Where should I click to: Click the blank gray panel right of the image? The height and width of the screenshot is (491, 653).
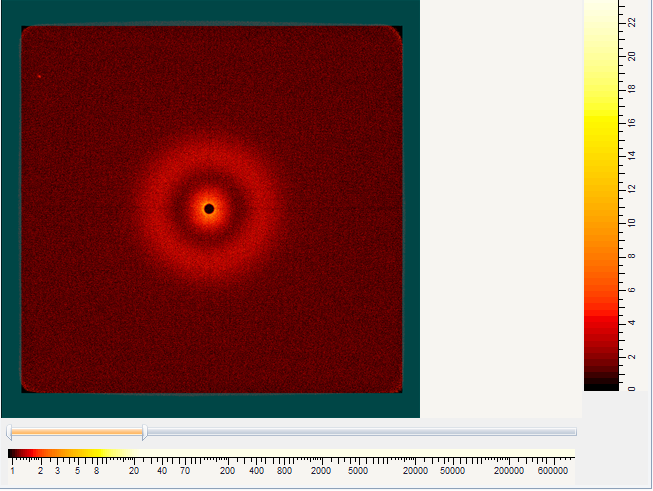click(500, 200)
